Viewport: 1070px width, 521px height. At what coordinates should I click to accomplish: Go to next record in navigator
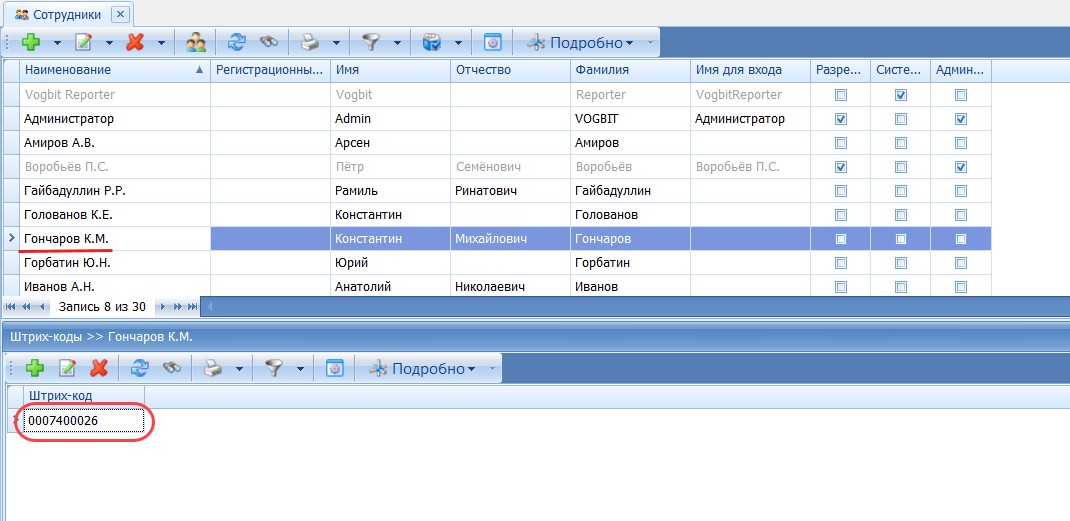click(x=162, y=307)
